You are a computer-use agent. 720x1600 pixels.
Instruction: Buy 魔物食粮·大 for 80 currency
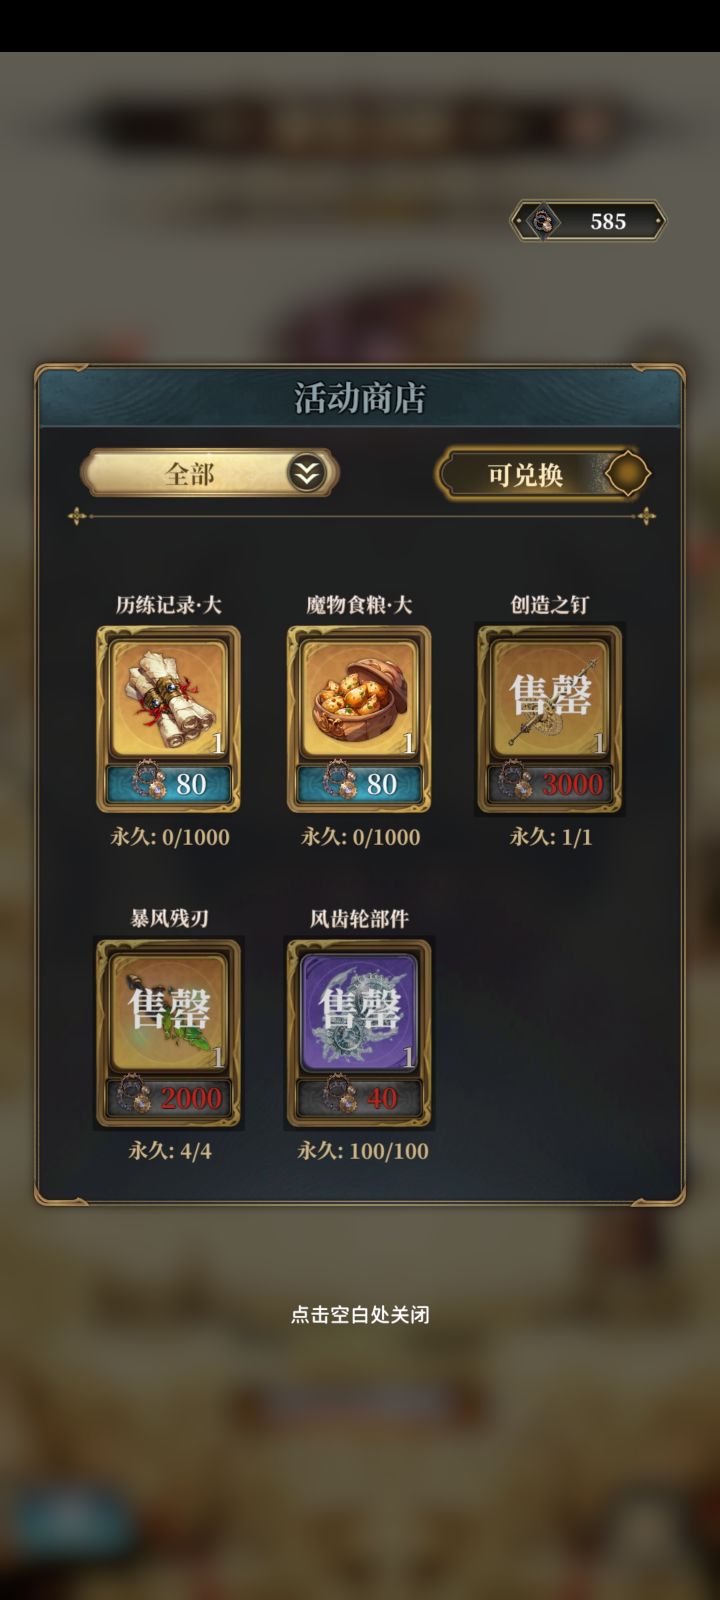(359, 784)
